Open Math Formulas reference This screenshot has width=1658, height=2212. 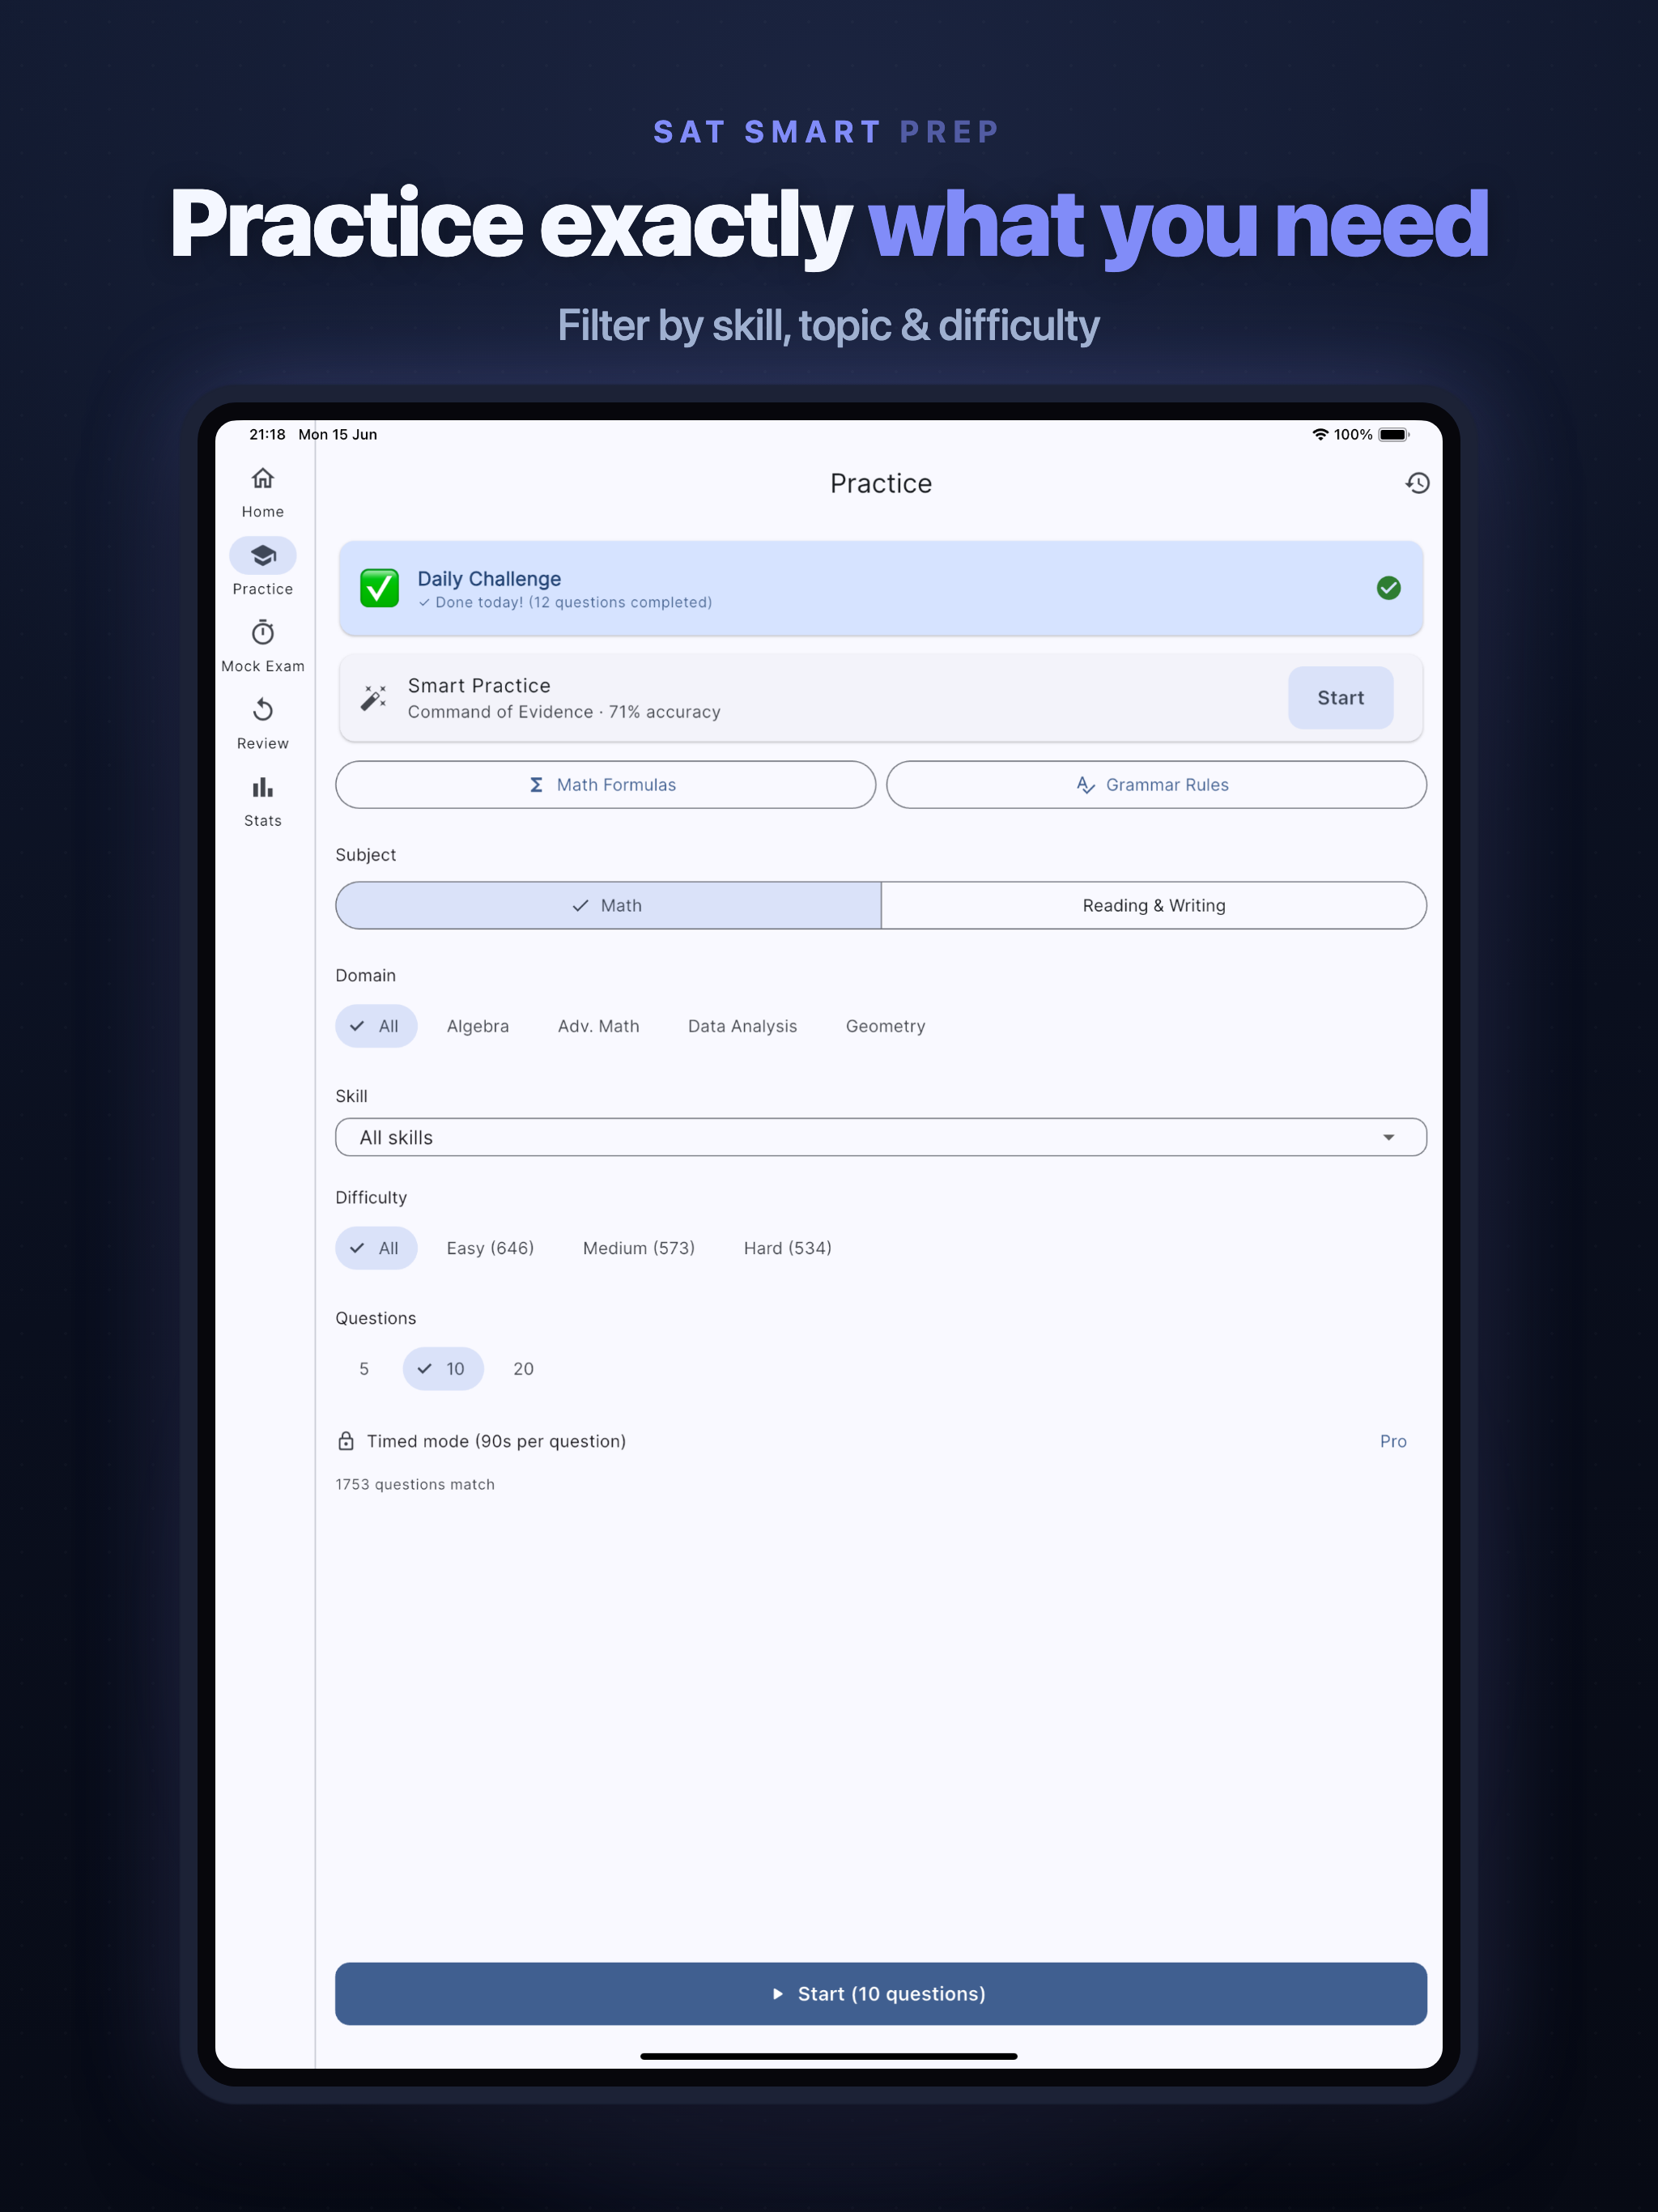[x=606, y=785]
